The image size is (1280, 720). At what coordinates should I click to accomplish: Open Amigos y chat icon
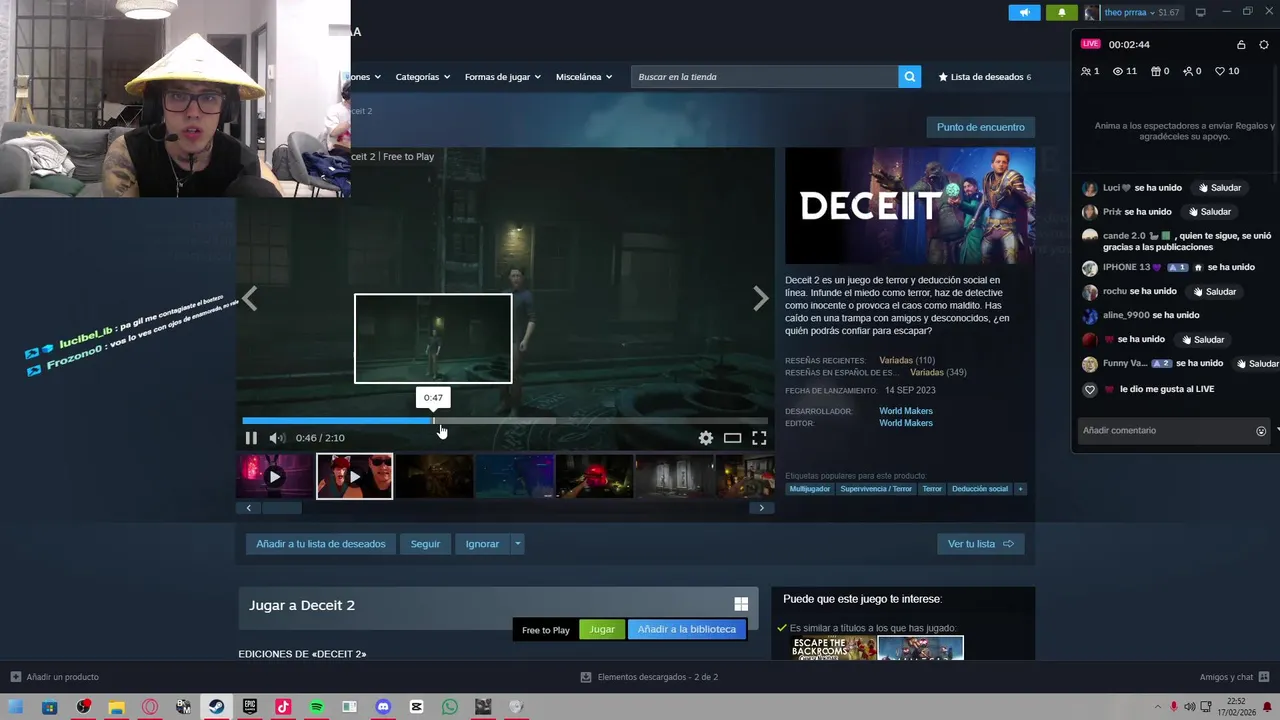pos(1264,677)
